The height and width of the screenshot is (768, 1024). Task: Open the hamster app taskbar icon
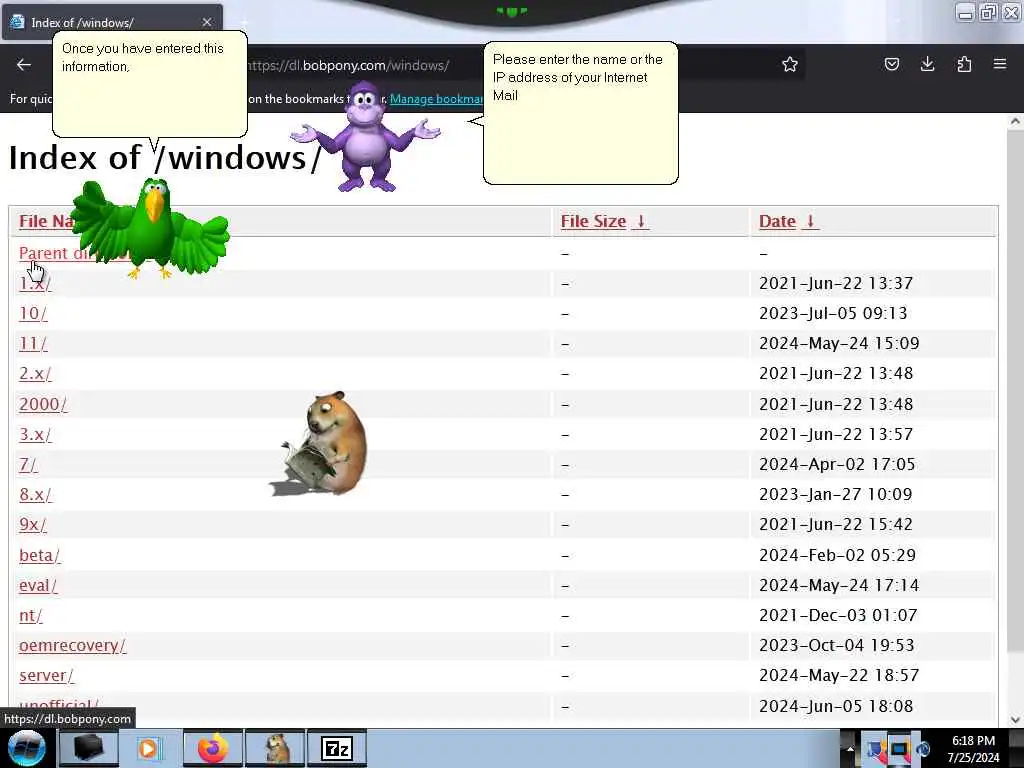pos(275,748)
